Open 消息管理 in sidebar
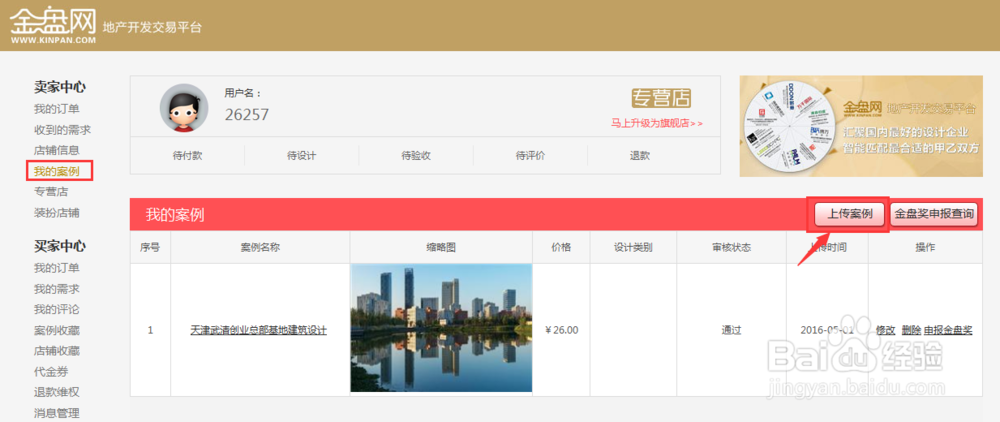This screenshot has height=422, width=1000. click(x=57, y=413)
